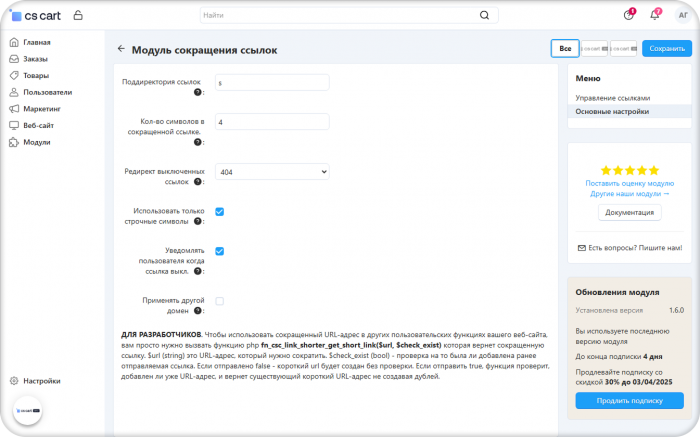Click the tag icon next to Товары

click(14, 75)
